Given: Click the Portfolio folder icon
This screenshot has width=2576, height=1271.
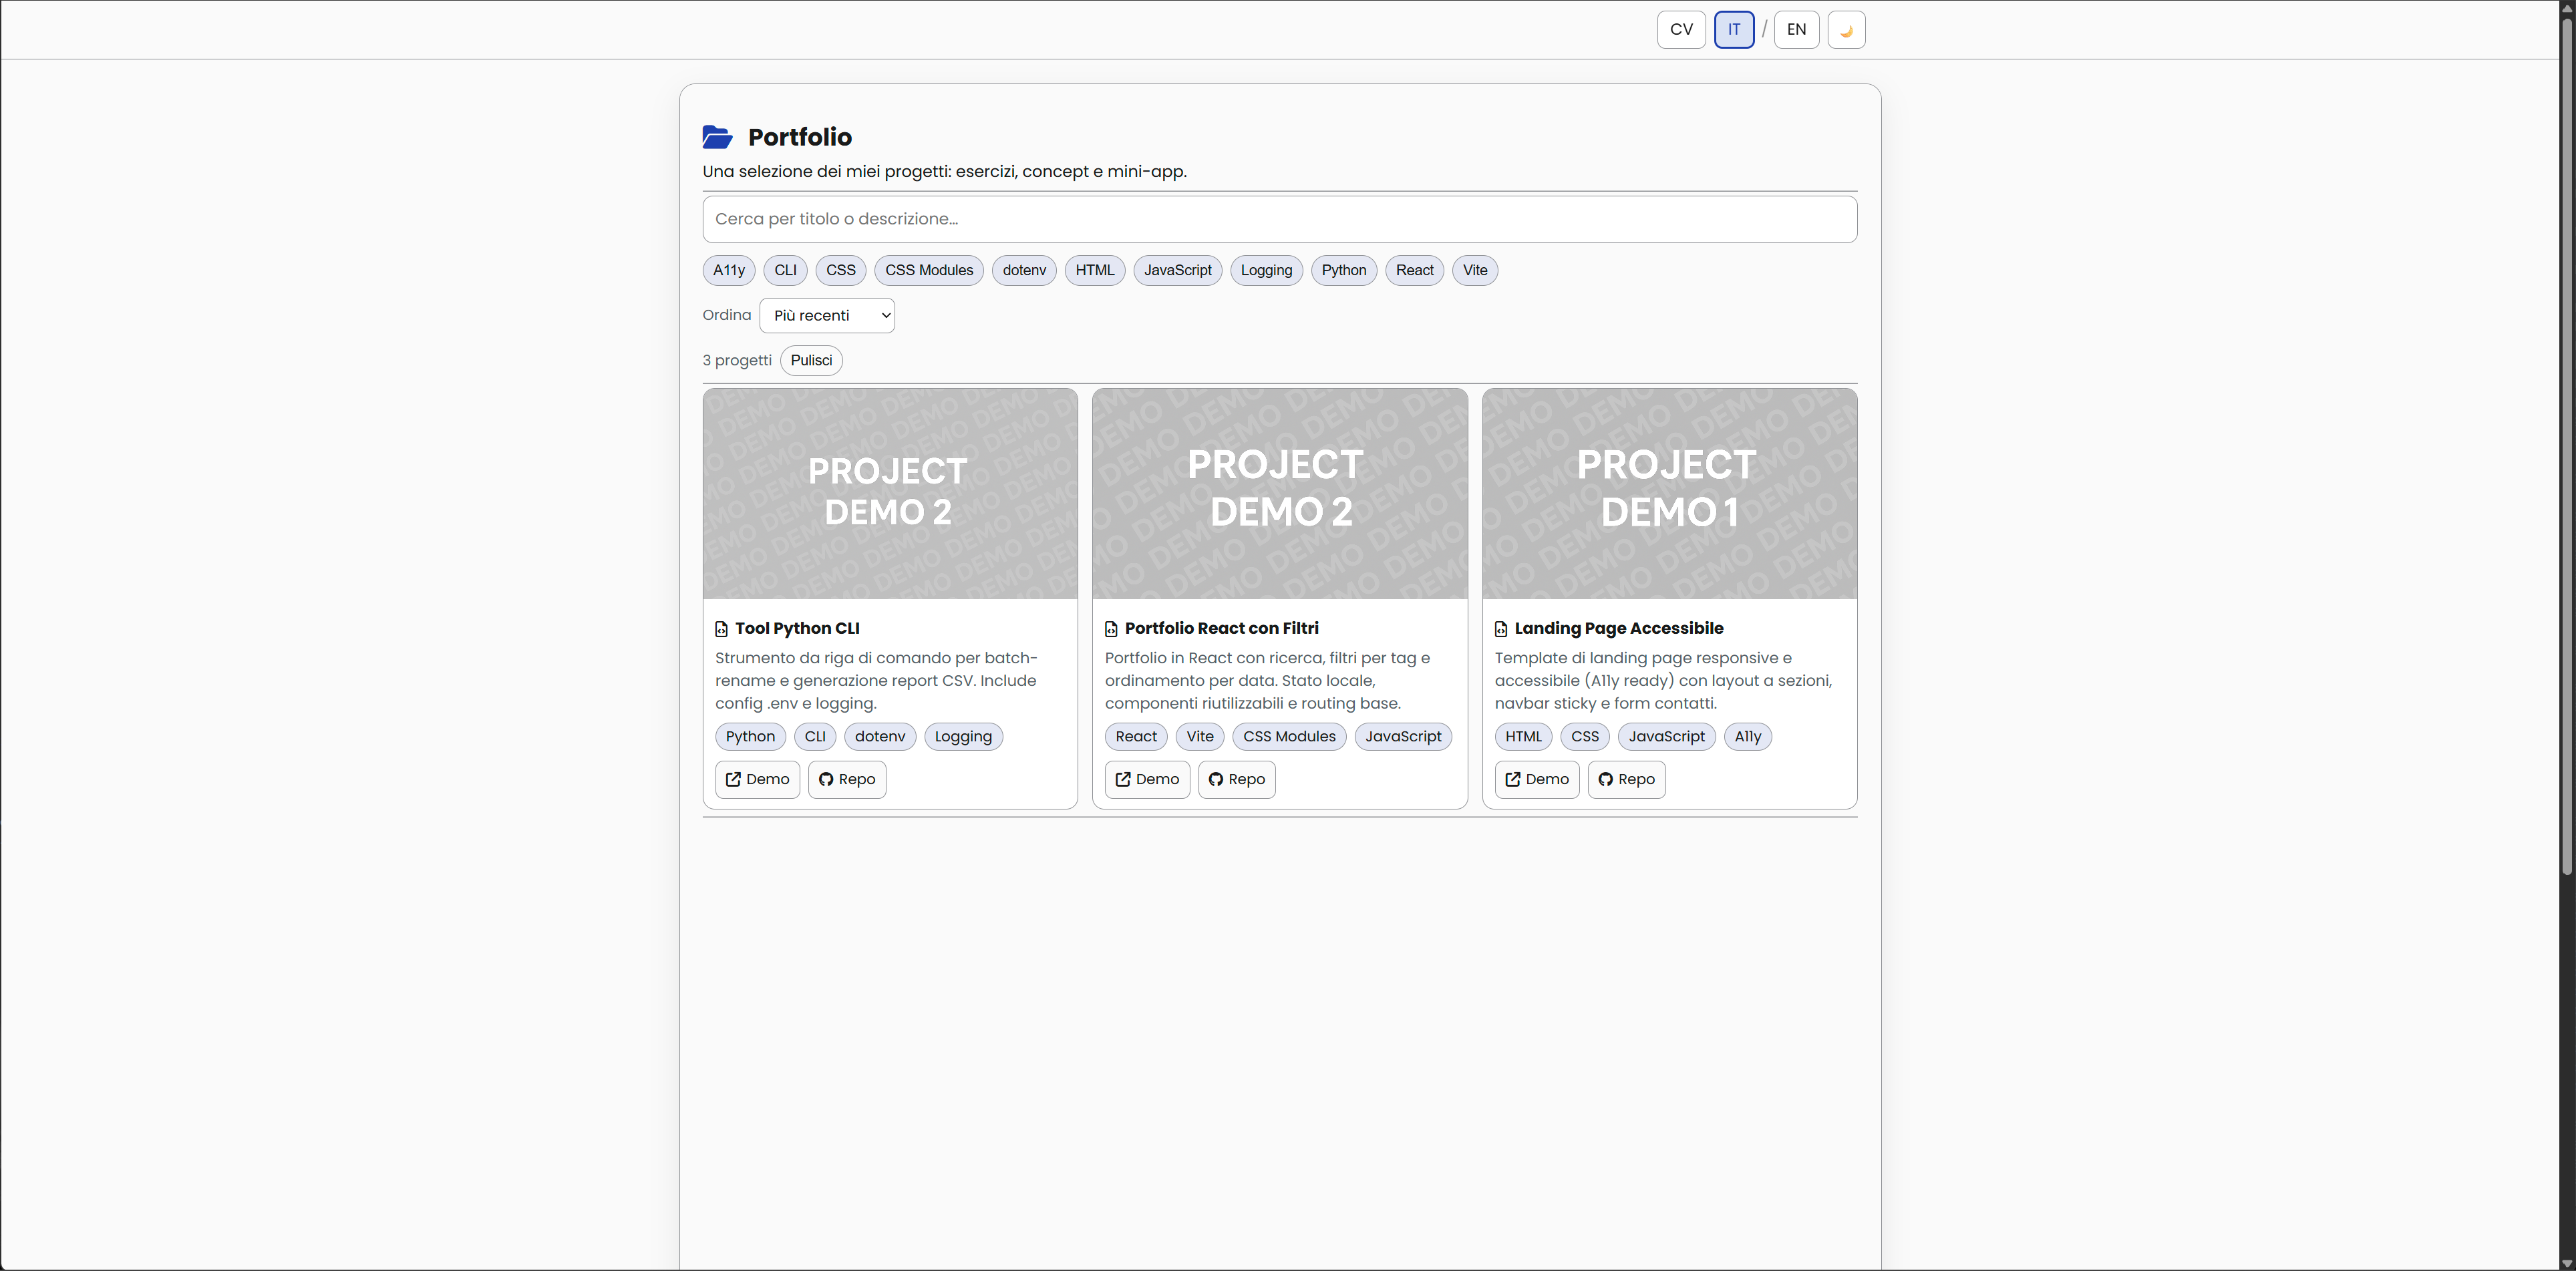Looking at the screenshot, I should pyautogui.click(x=717, y=137).
